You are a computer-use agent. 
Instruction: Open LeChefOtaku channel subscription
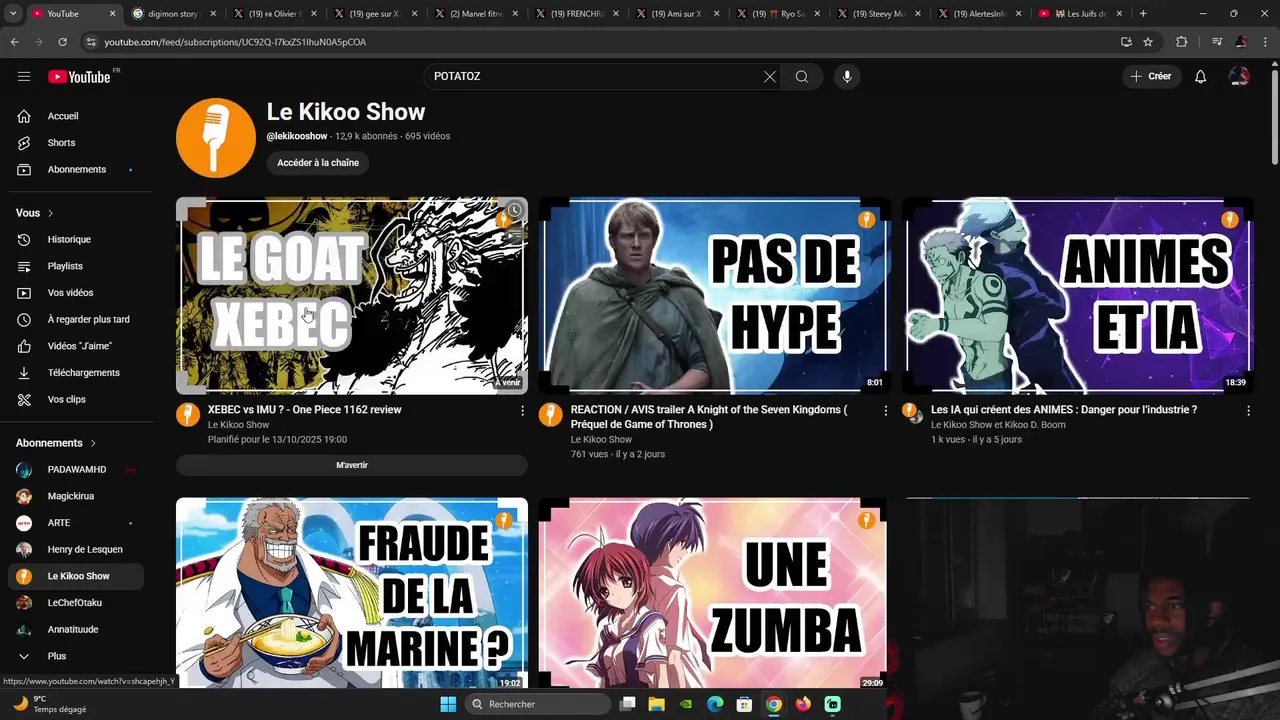[x=76, y=603]
